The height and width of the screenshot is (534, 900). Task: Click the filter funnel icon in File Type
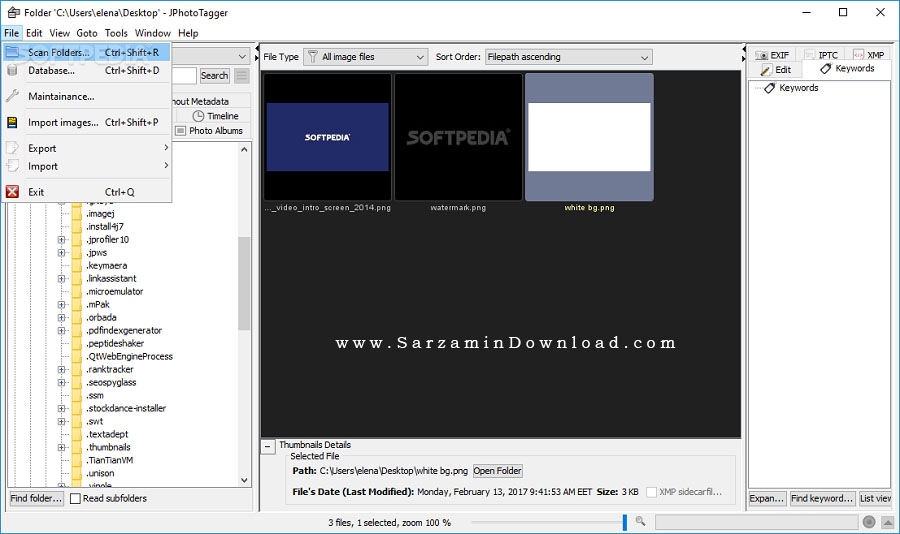pos(313,57)
